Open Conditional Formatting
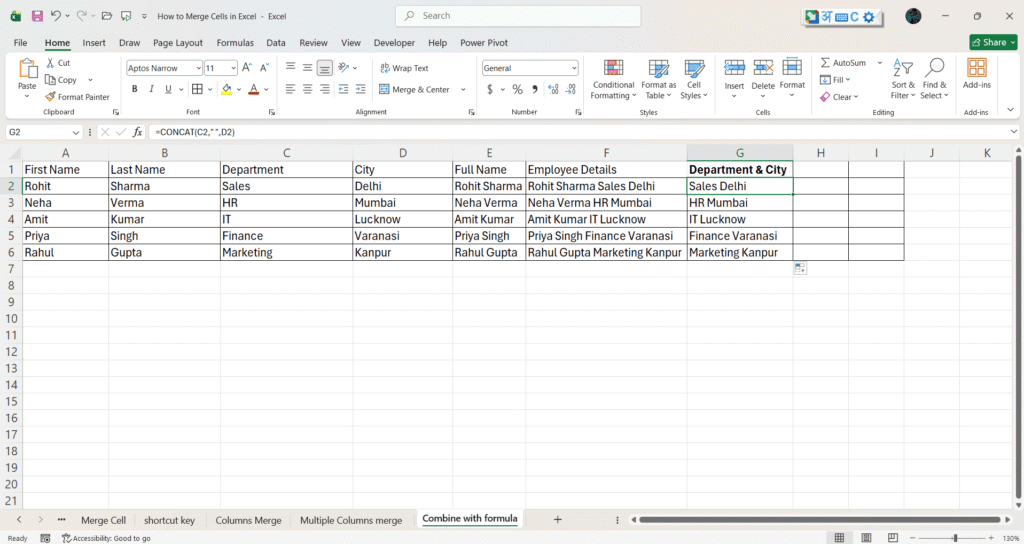The image size is (1024, 544). point(613,79)
